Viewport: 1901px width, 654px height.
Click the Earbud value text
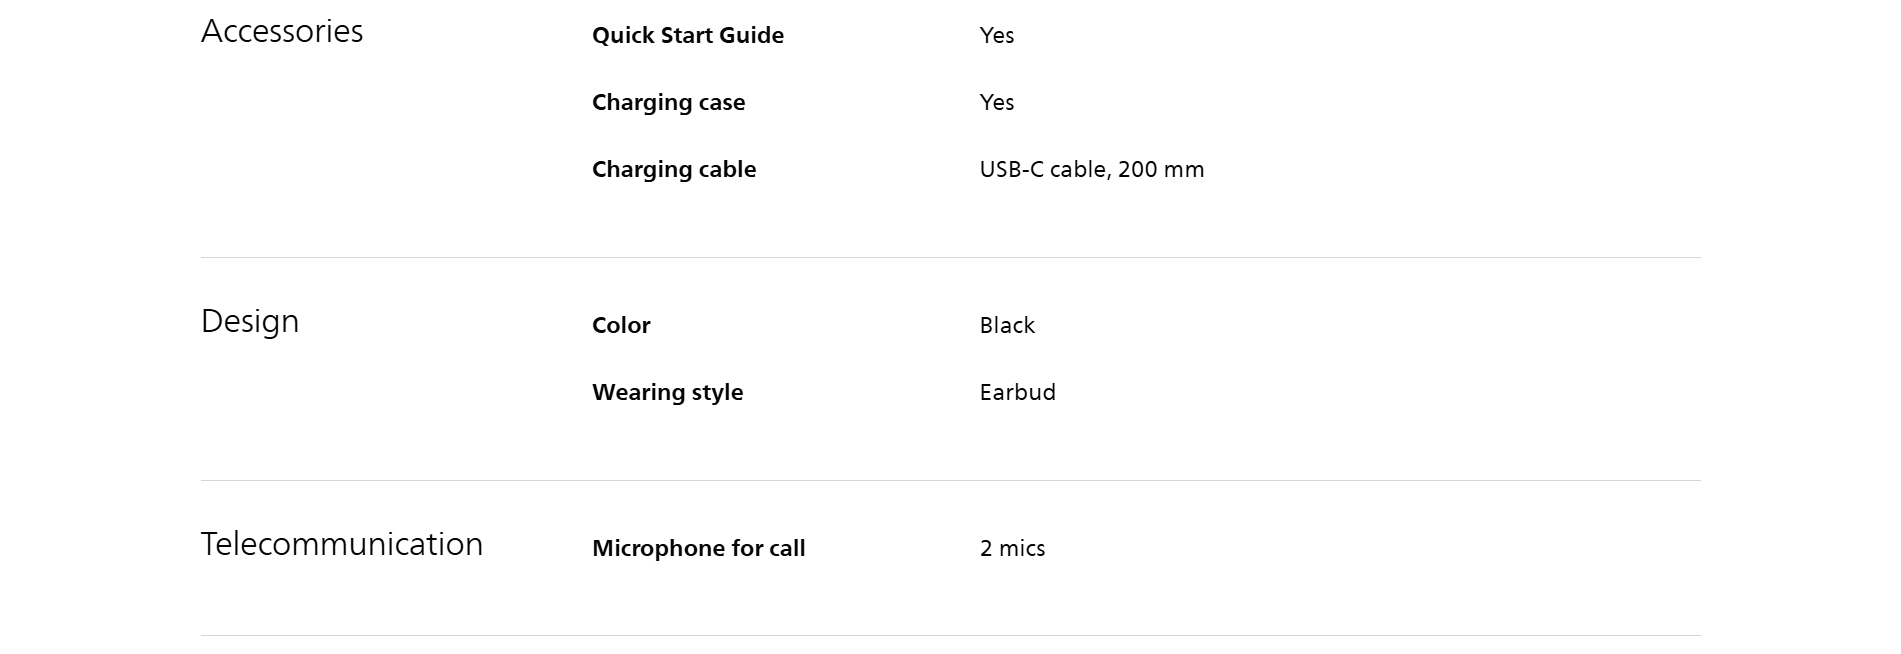[1017, 393]
